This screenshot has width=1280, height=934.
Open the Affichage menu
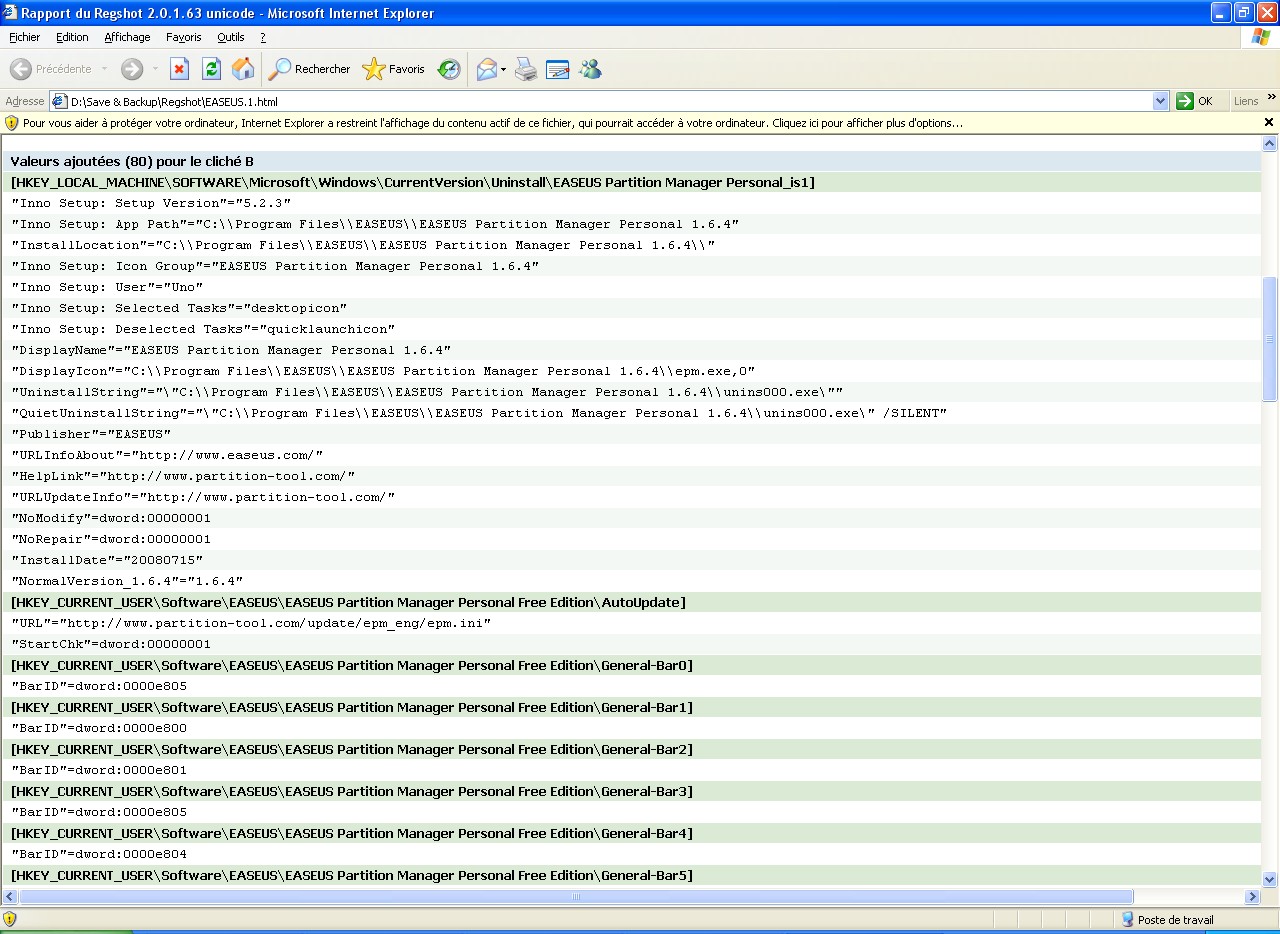click(127, 37)
